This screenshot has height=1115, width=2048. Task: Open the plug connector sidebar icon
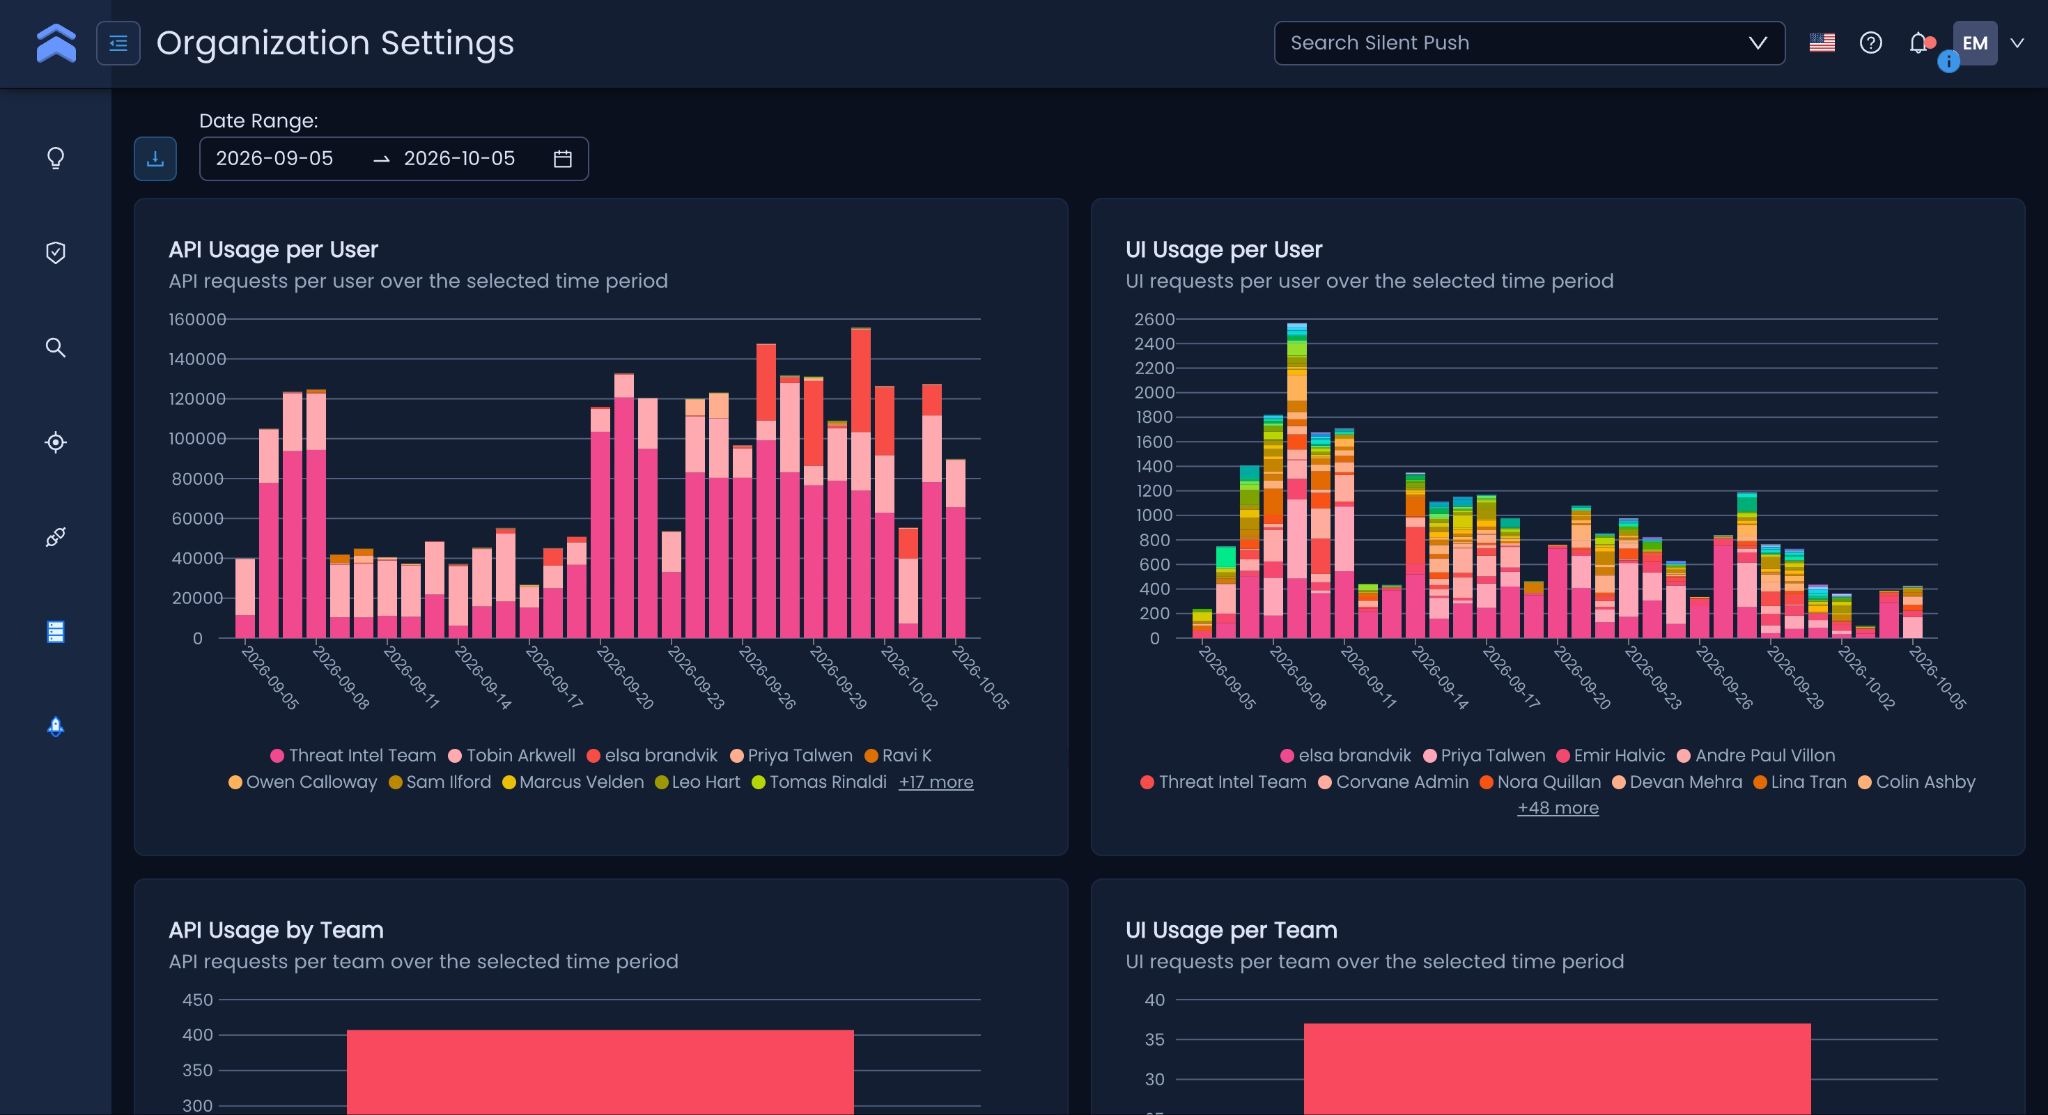(56, 537)
